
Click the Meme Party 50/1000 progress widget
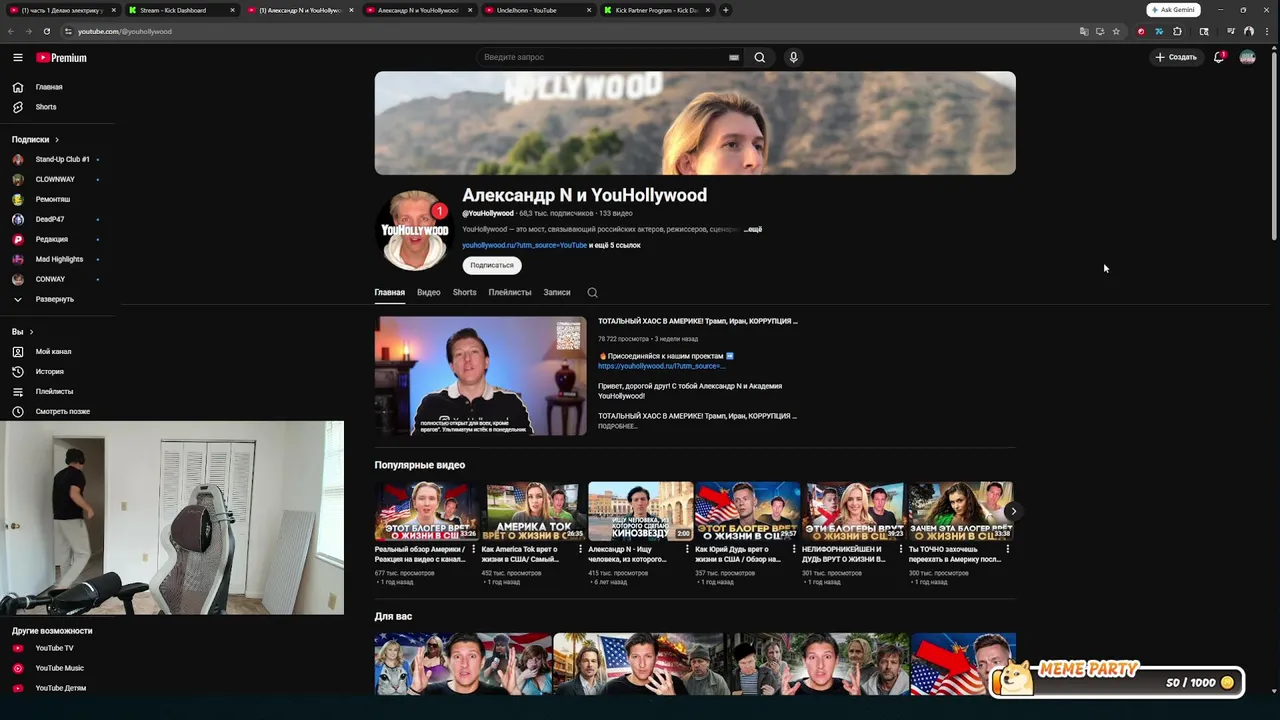1118,680
